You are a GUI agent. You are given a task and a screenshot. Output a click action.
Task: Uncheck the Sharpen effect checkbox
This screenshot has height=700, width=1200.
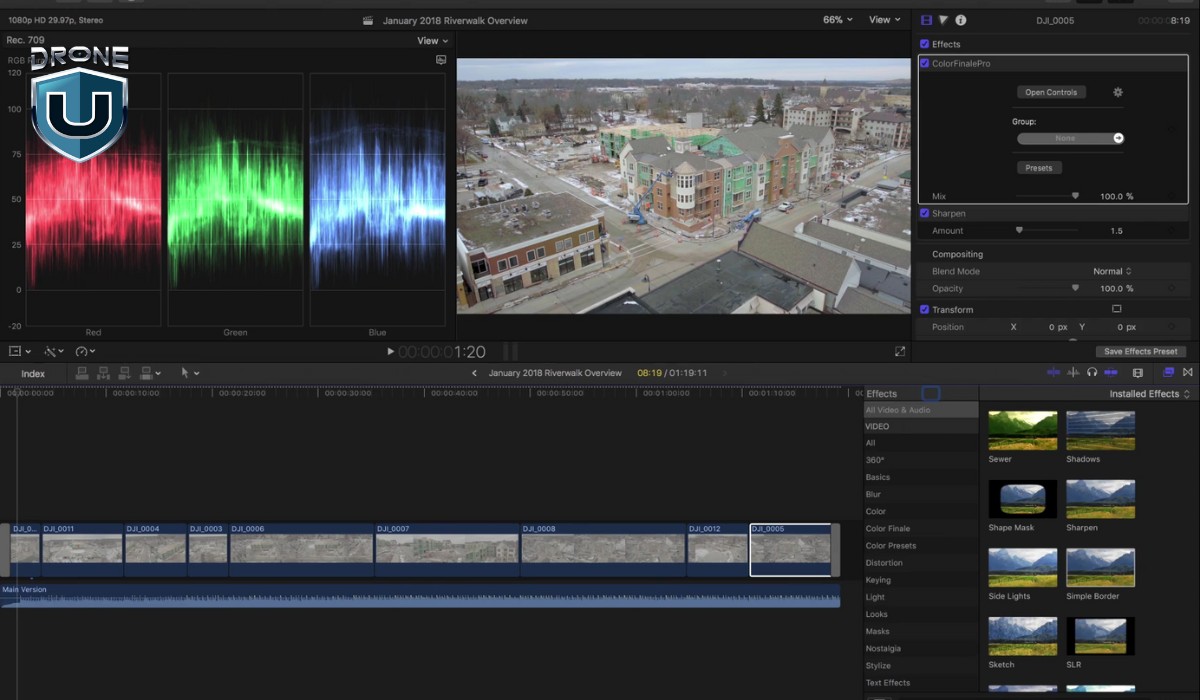pyautogui.click(x=924, y=213)
